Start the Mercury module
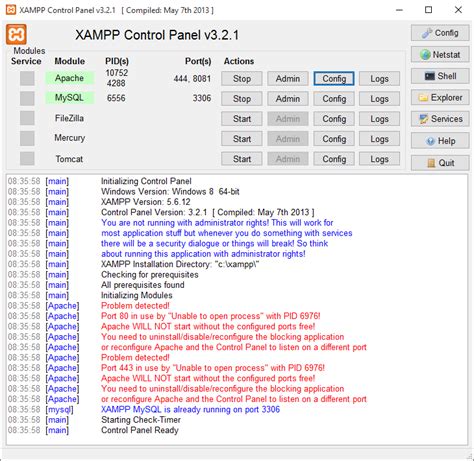This screenshot has width=474, height=461. [x=242, y=139]
